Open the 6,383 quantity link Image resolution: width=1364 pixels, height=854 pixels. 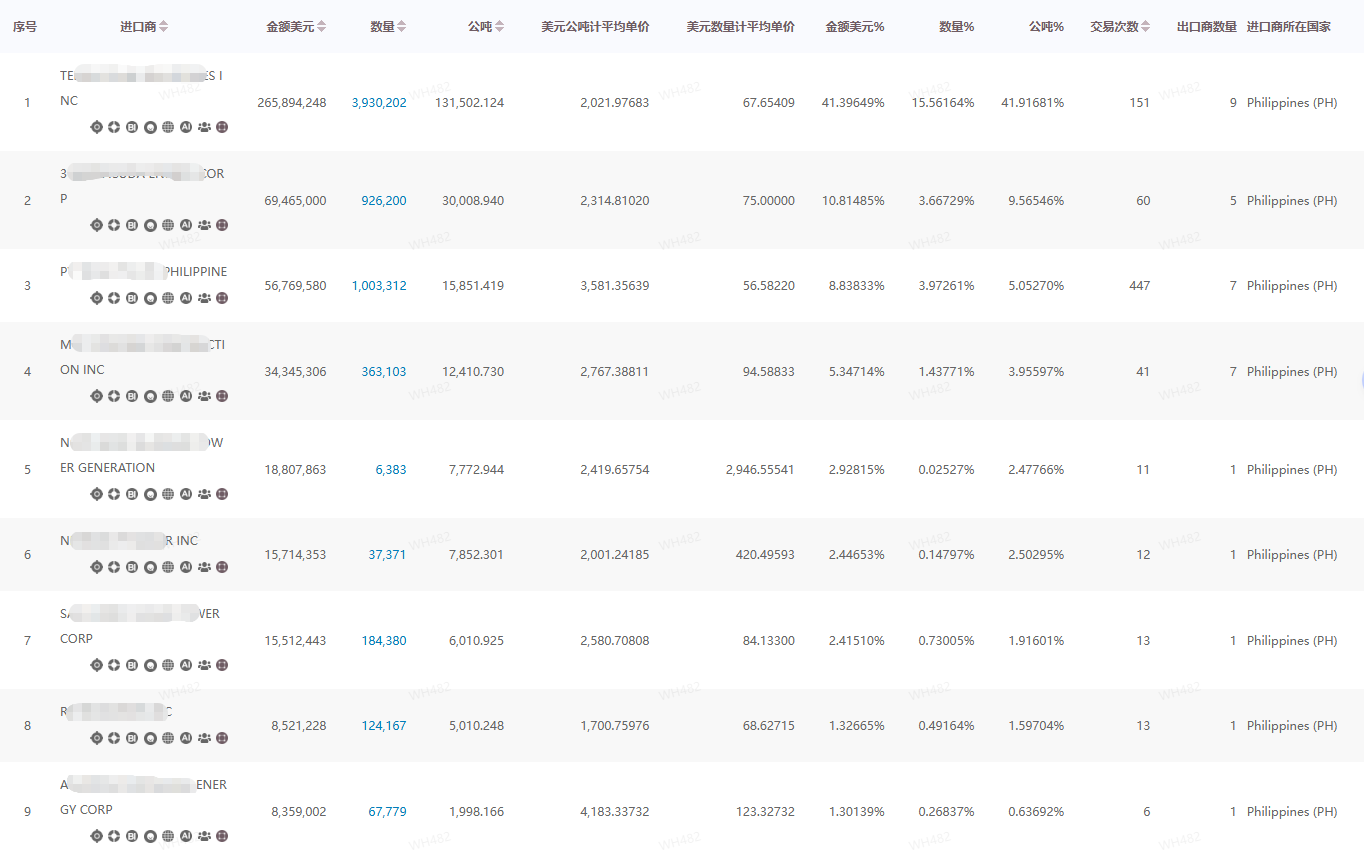(391, 470)
